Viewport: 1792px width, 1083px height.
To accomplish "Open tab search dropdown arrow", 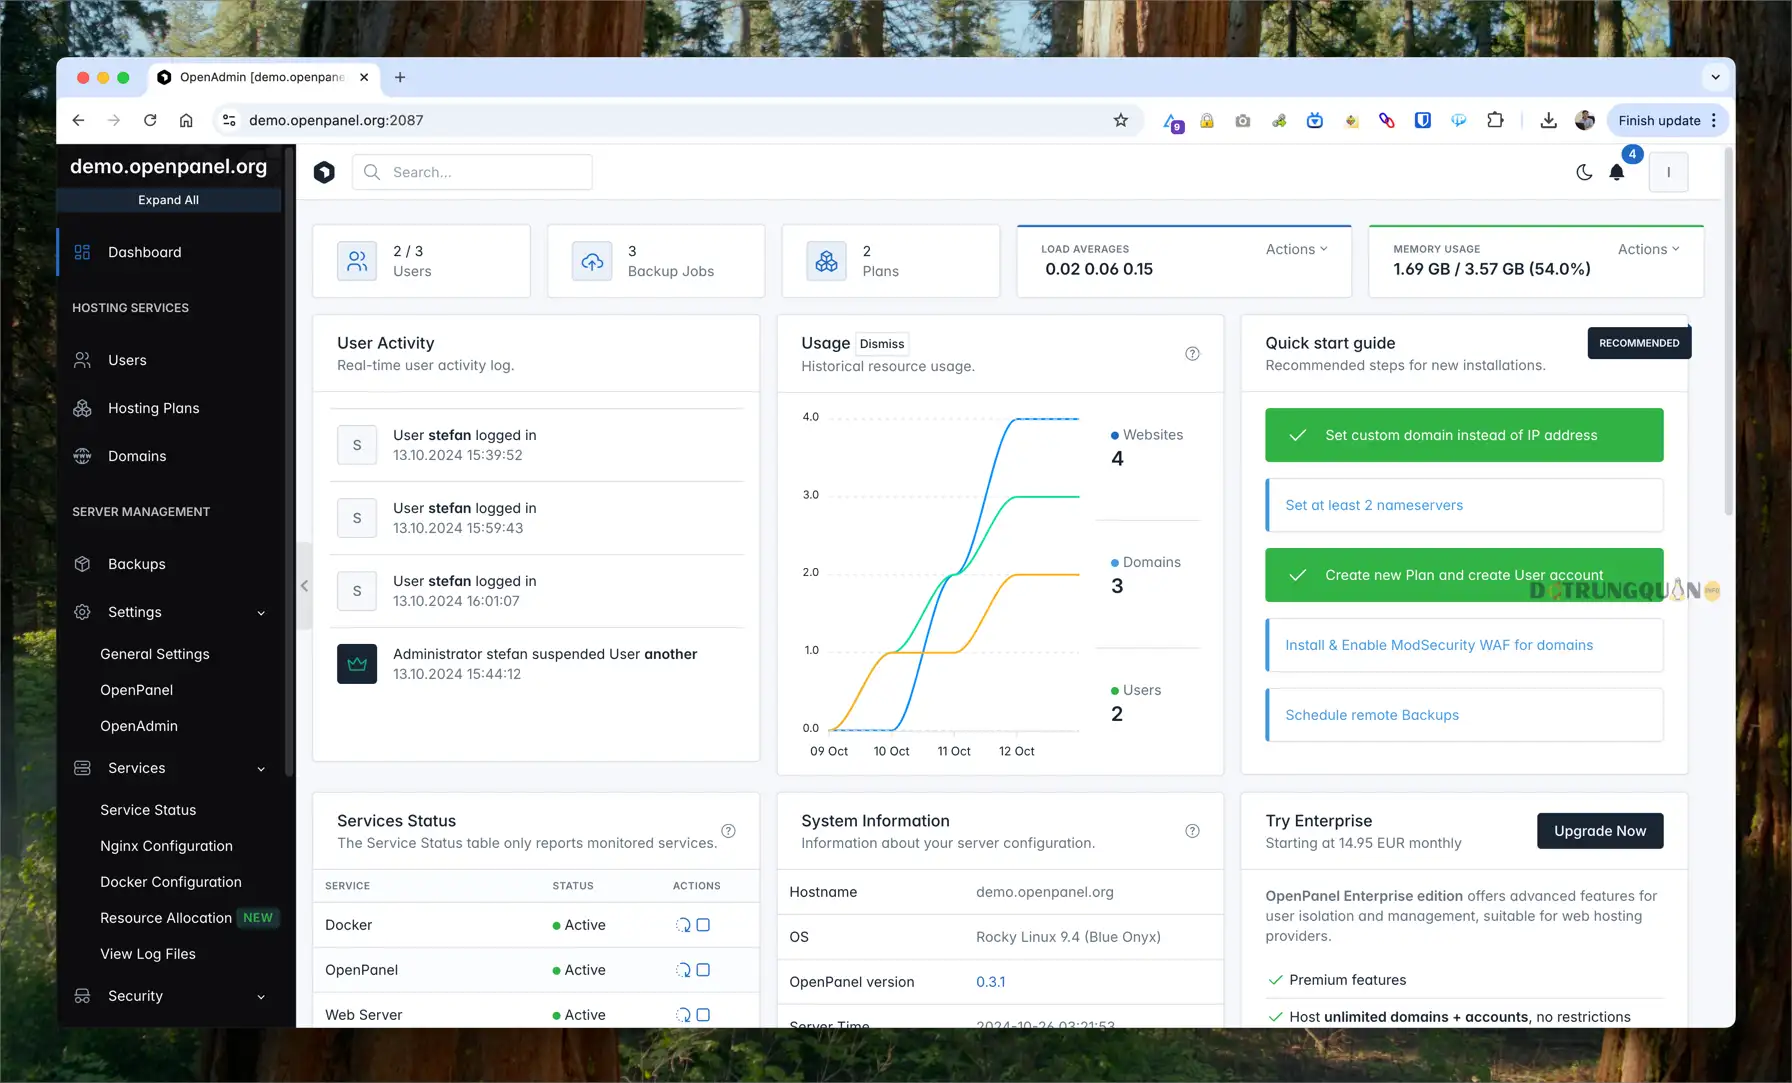I will tap(1715, 77).
